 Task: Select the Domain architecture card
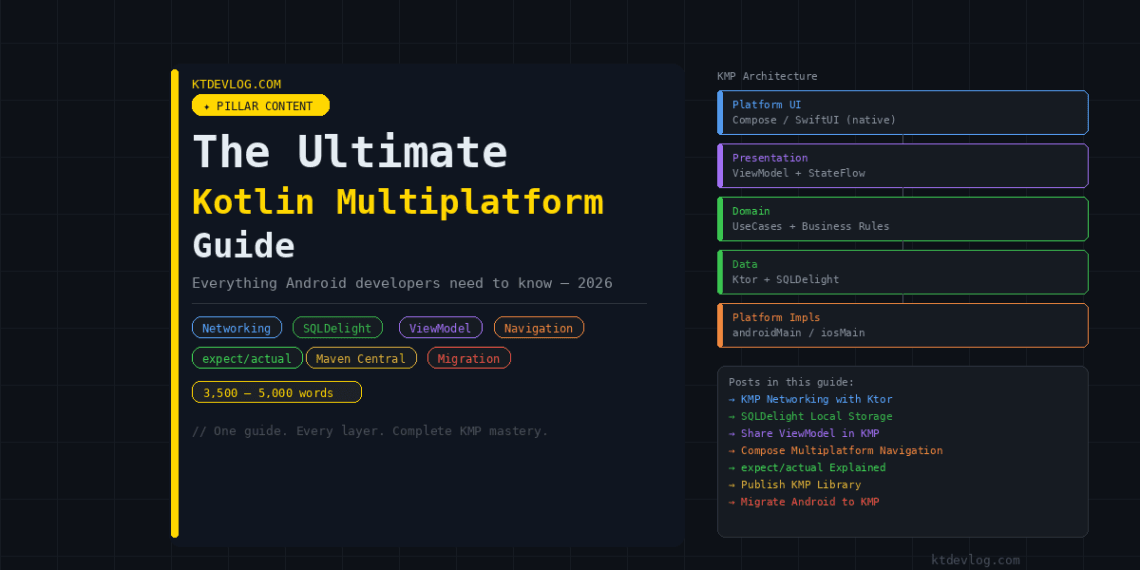coord(902,219)
